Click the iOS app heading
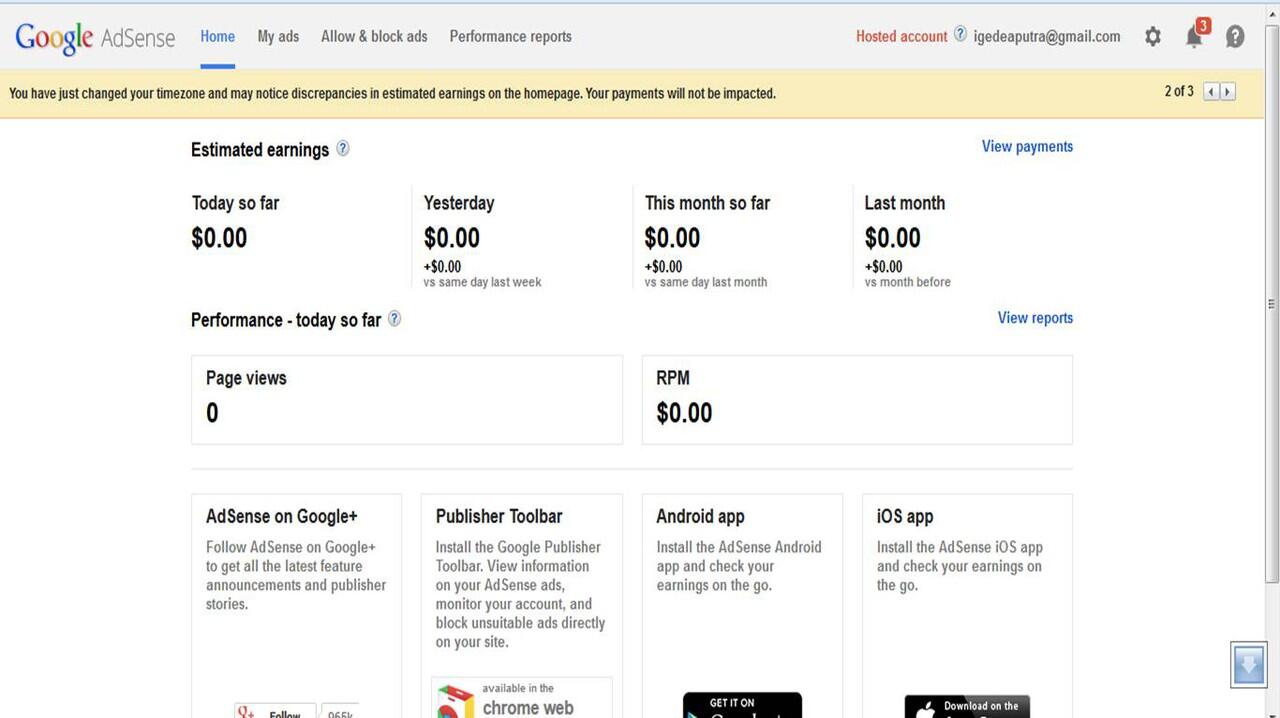Viewport: 1280px width, 718px height. point(905,517)
